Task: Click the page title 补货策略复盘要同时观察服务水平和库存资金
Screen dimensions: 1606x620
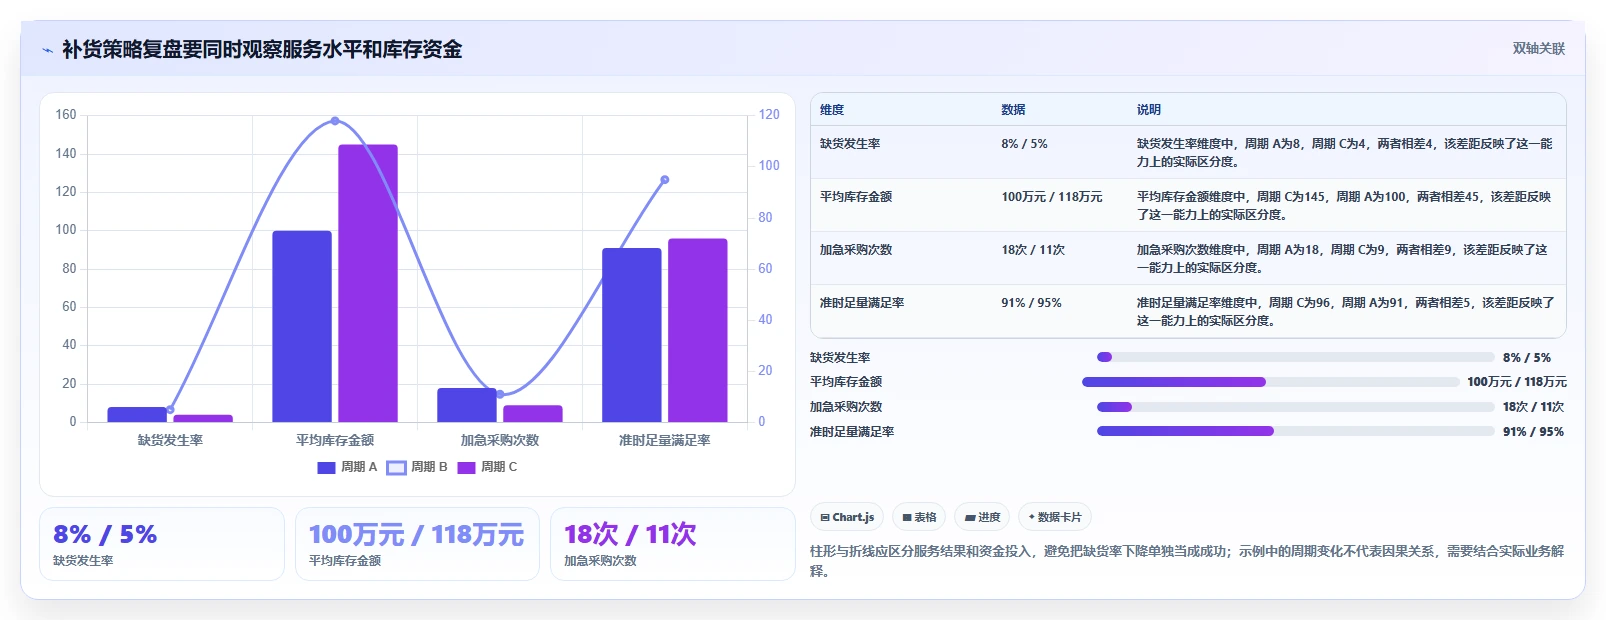Action: pyautogui.click(x=262, y=50)
